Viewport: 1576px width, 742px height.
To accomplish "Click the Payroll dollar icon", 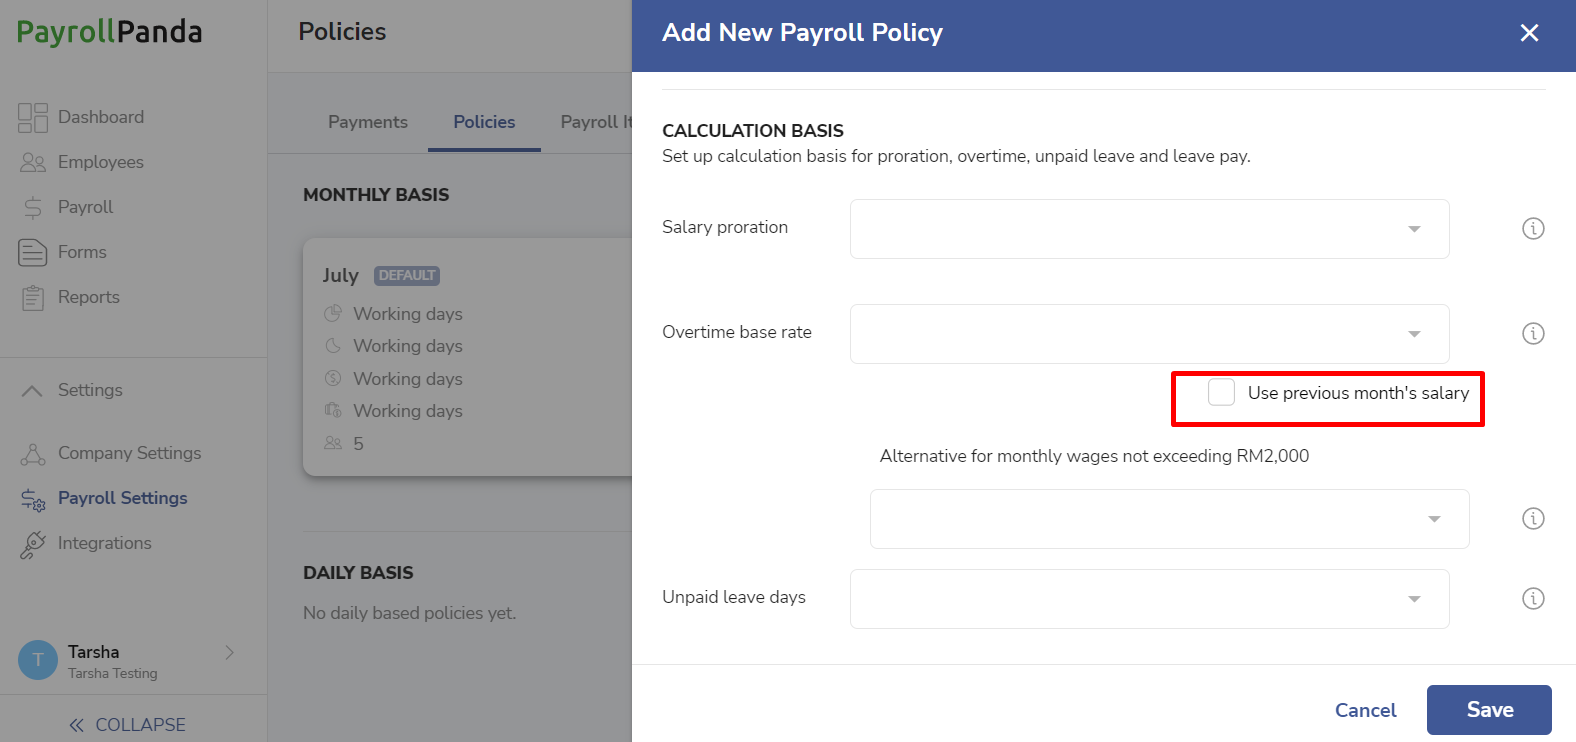I will point(33,207).
